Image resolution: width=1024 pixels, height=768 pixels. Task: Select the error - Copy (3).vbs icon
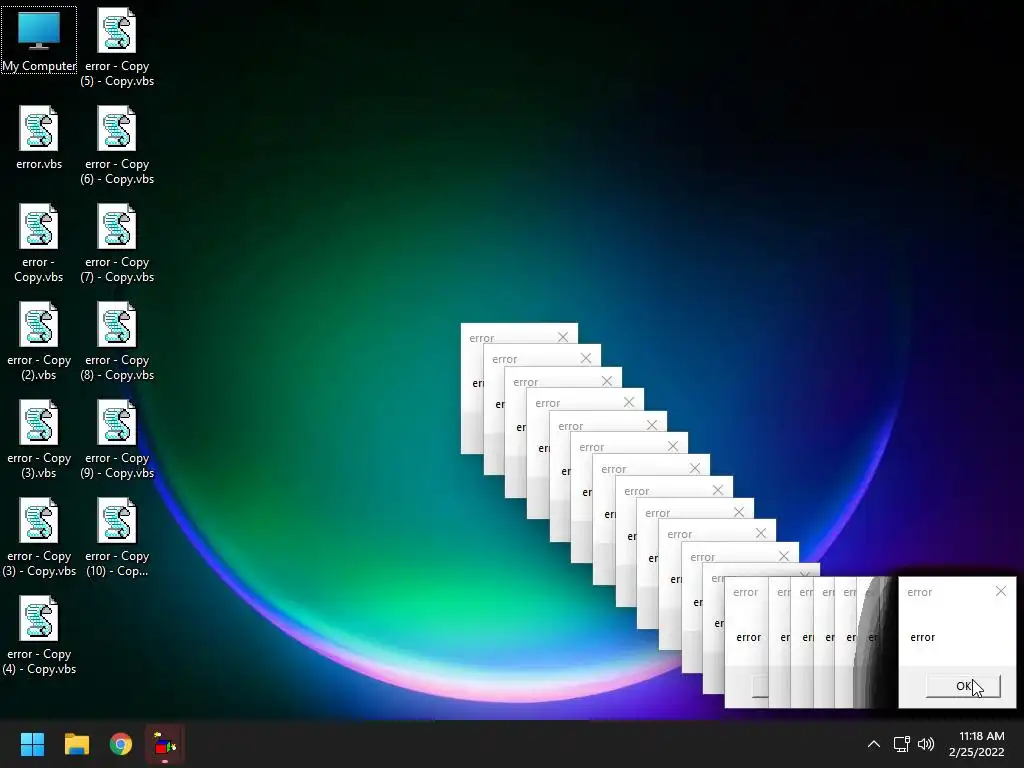tap(39, 439)
